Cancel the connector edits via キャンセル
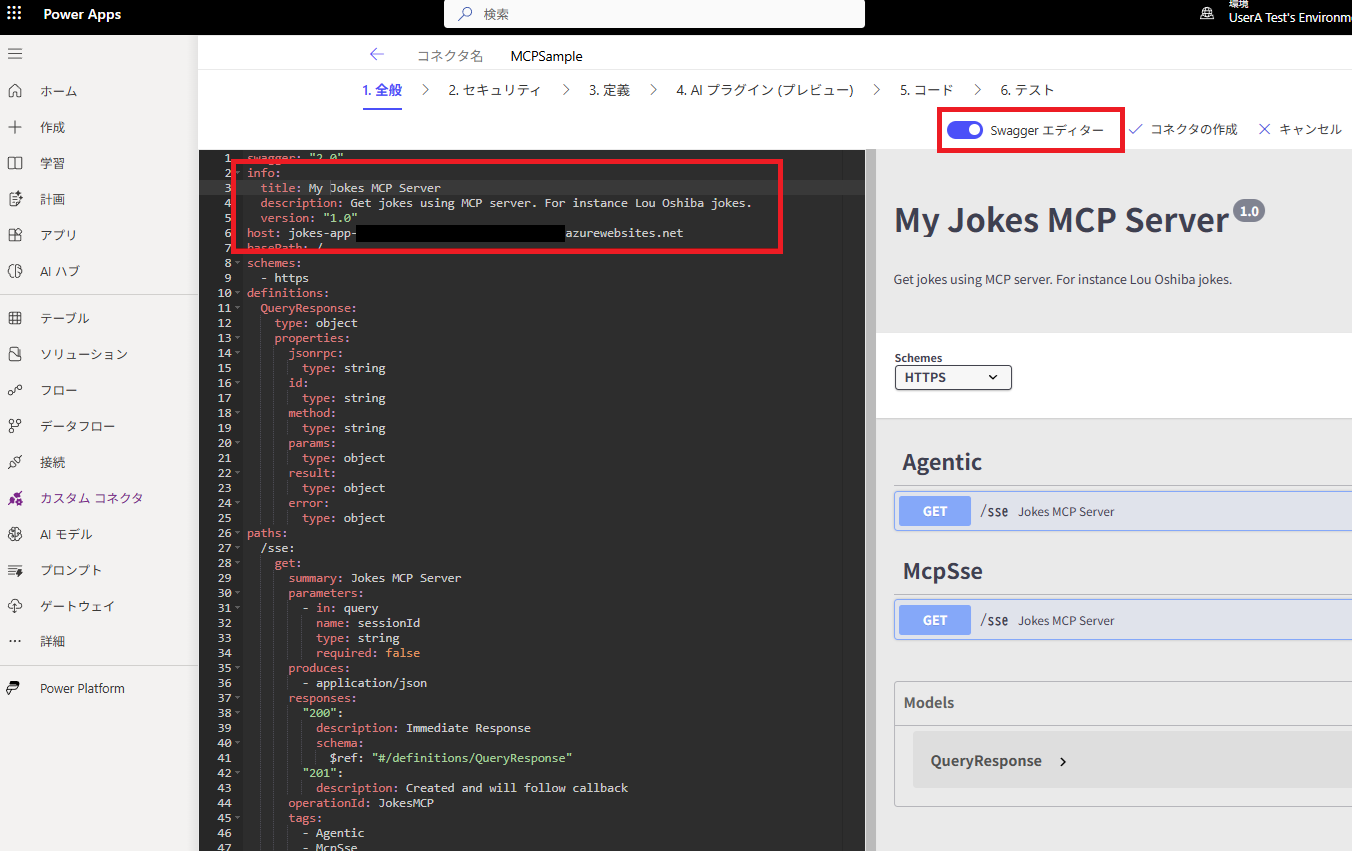Image resolution: width=1352 pixels, height=851 pixels. pyautogui.click(x=1307, y=128)
